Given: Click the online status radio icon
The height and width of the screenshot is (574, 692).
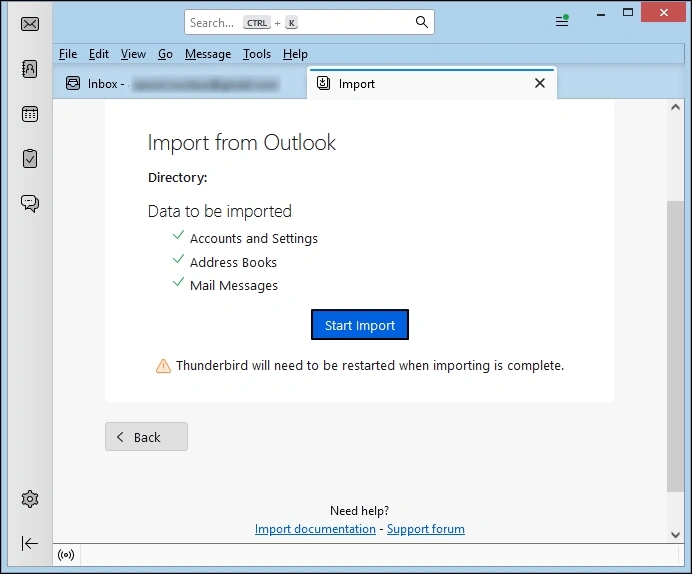Looking at the screenshot, I should [x=66, y=555].
